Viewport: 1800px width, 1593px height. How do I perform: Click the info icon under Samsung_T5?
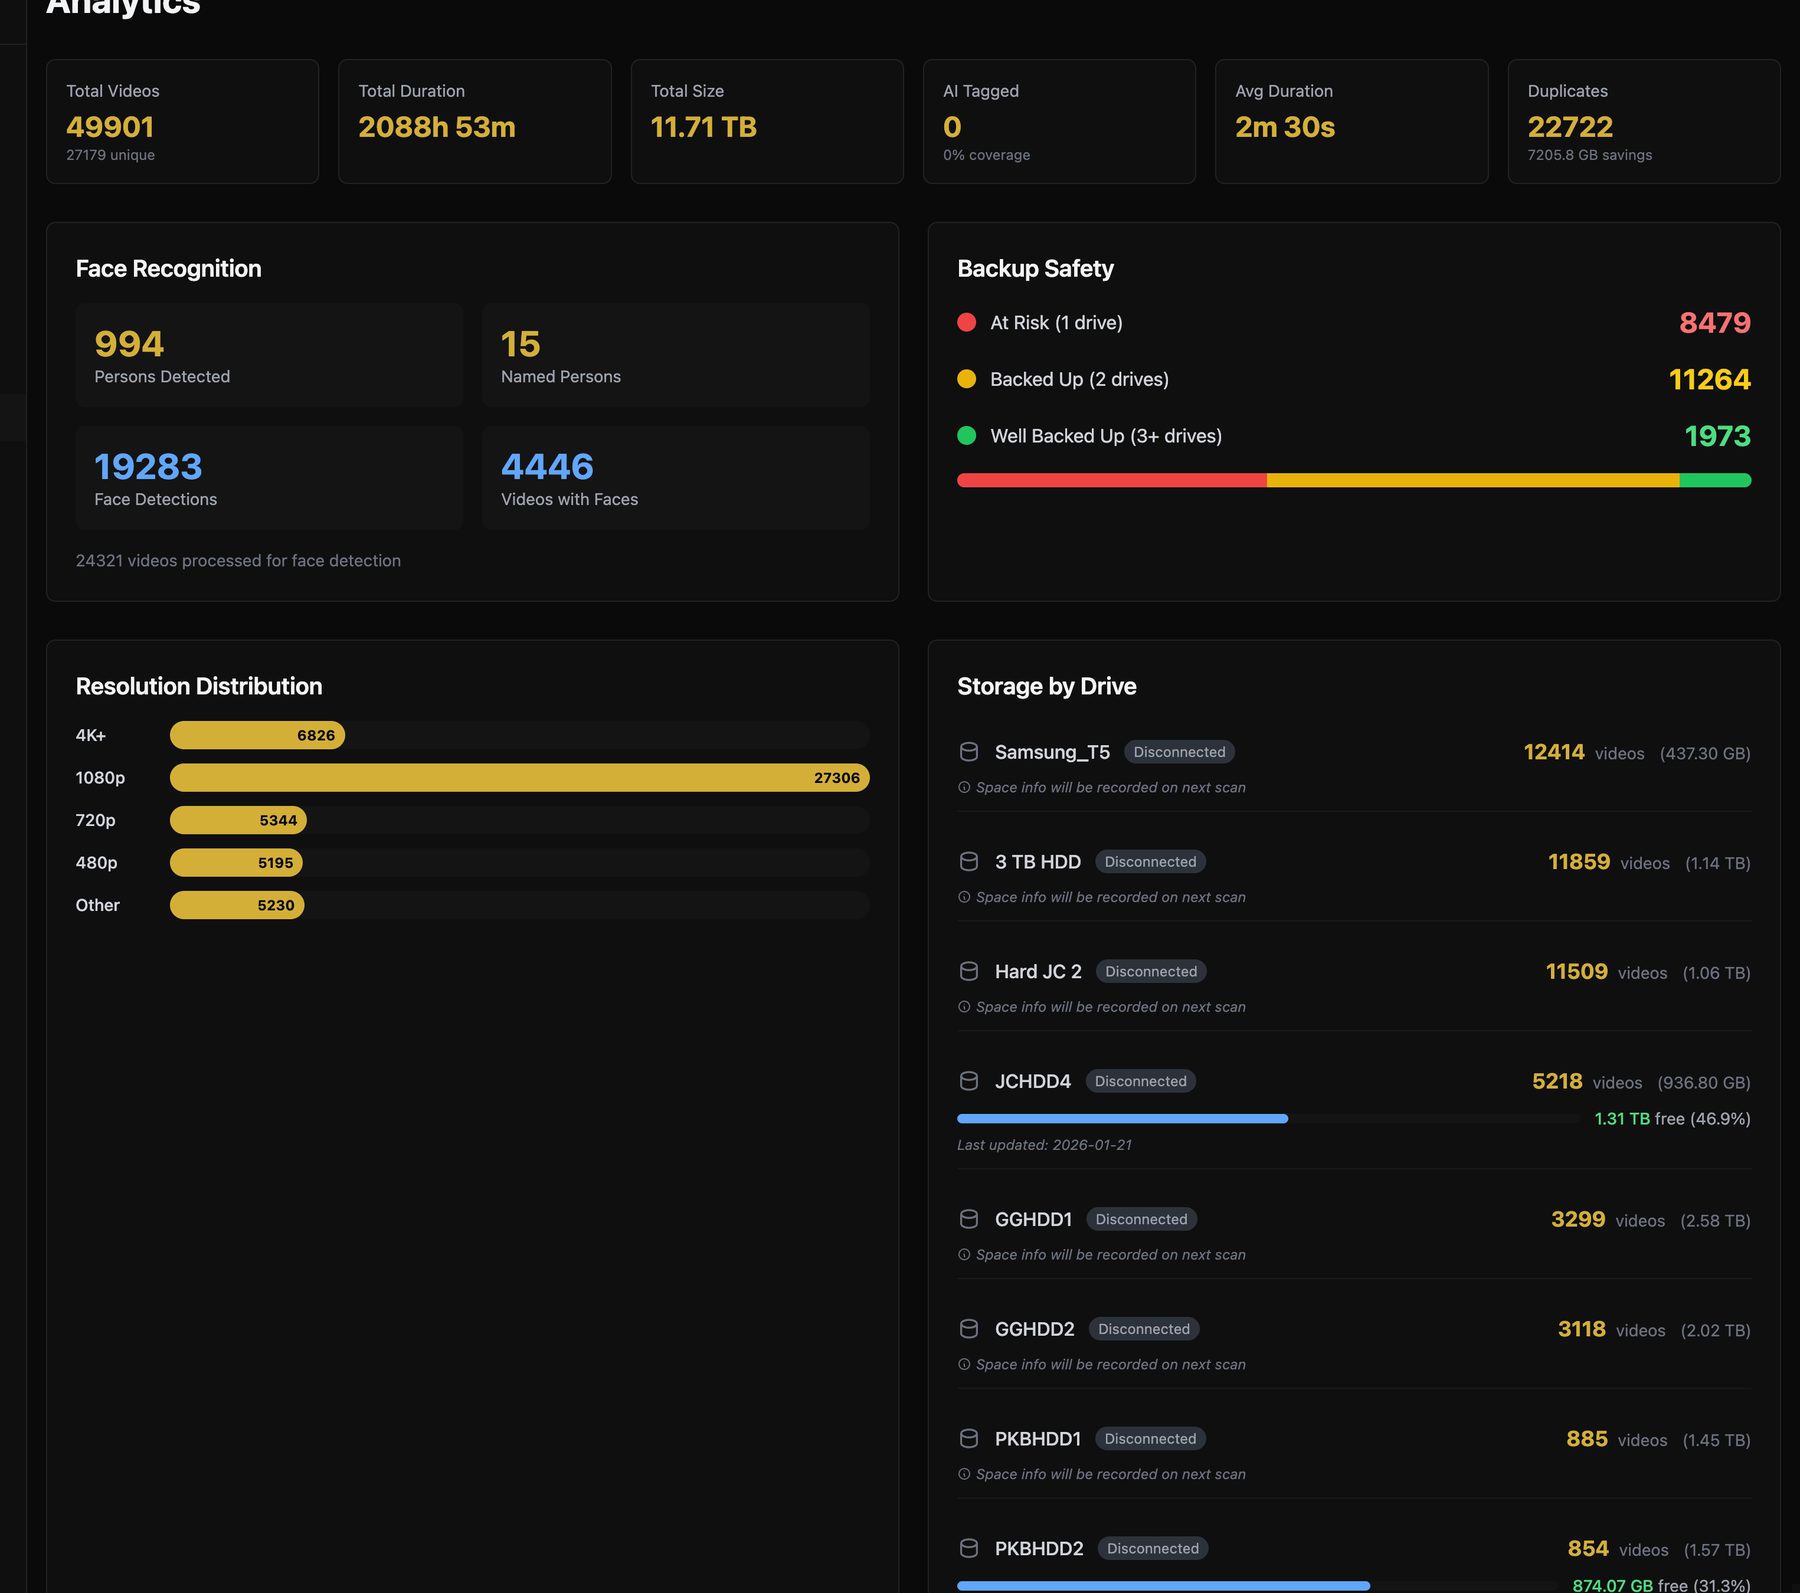[964, 787]
